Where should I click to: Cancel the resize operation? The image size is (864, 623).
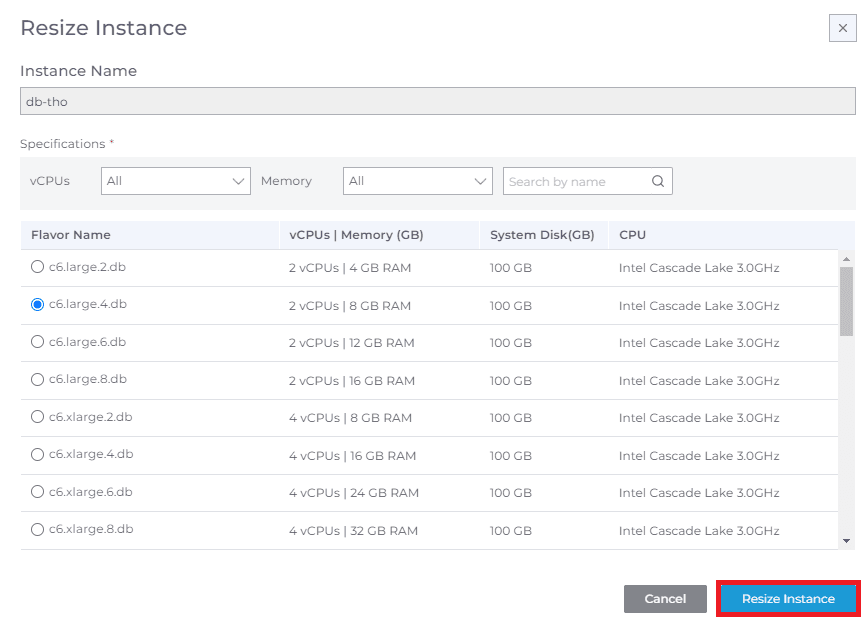coord(665,599)
